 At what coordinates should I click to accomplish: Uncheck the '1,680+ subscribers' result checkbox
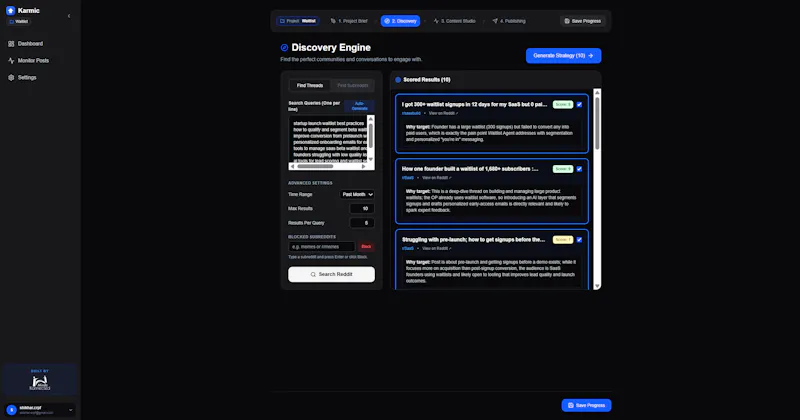[x=579, y=169]
